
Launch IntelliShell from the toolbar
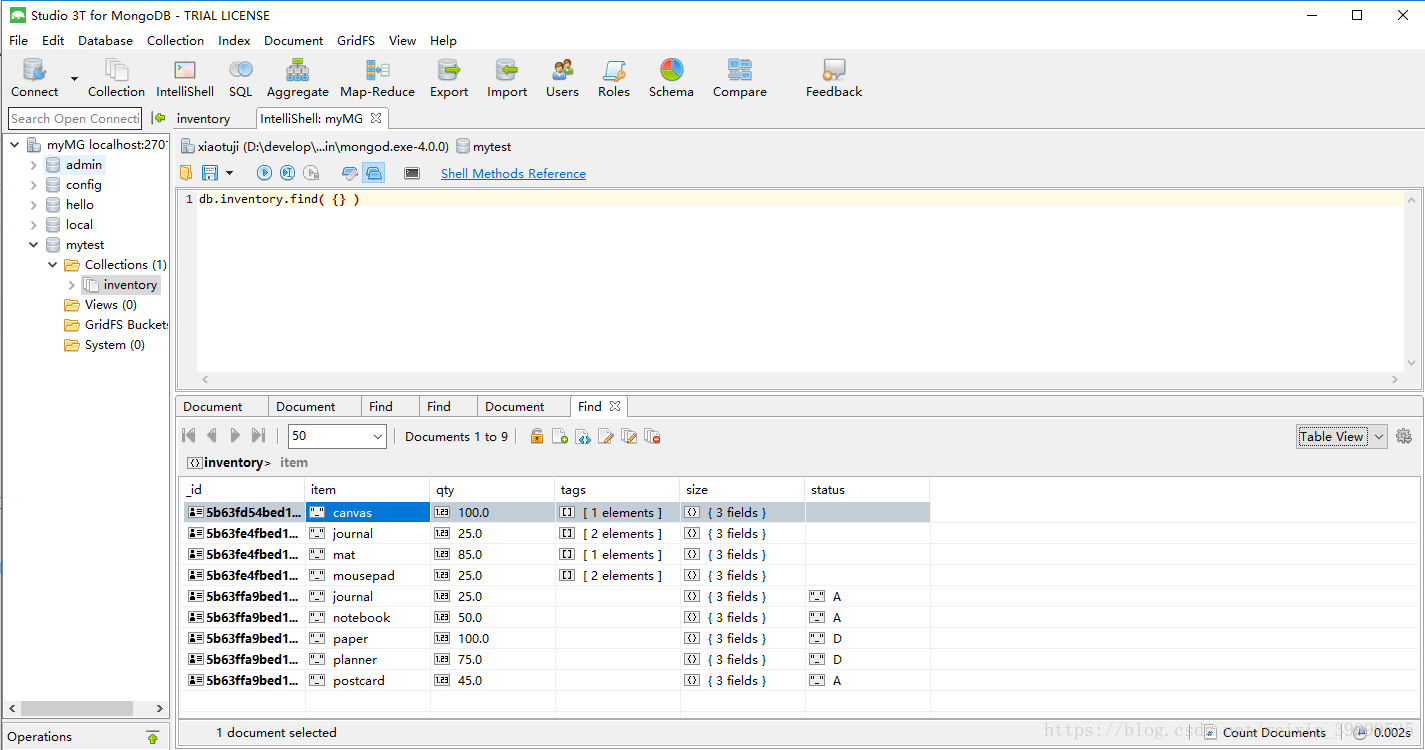(185, 77)
